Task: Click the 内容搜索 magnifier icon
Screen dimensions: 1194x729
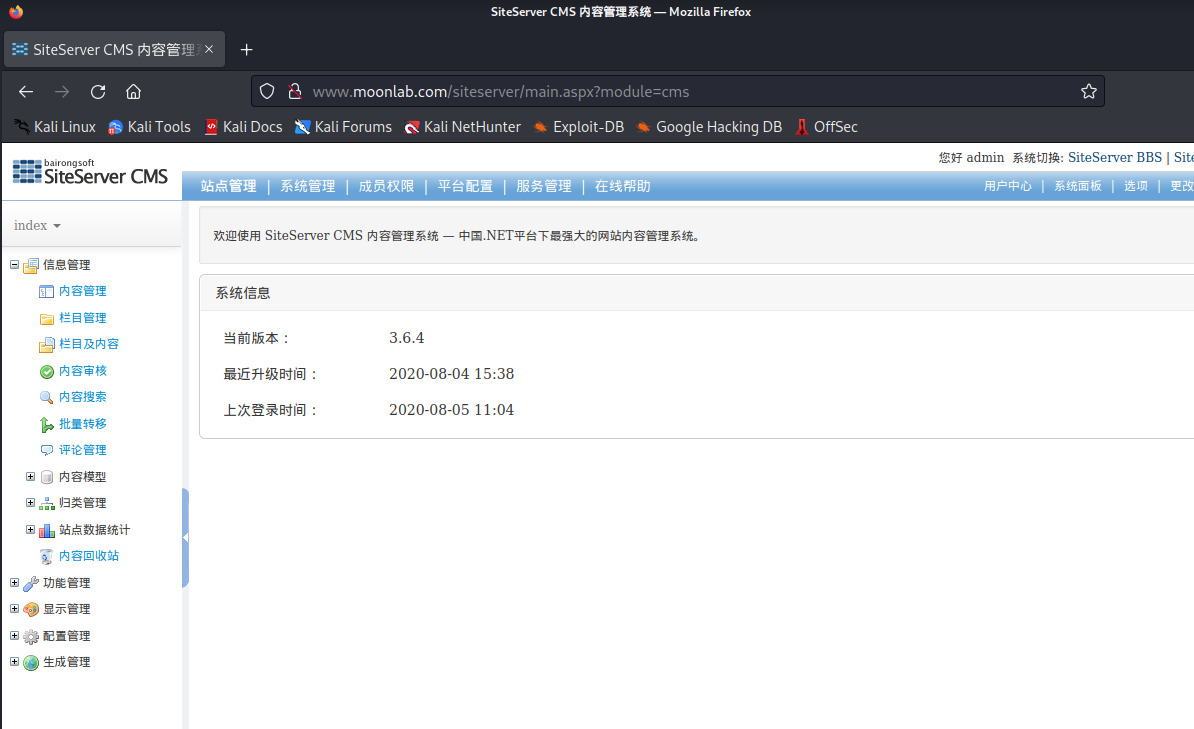Action: [x=46, y=398]
